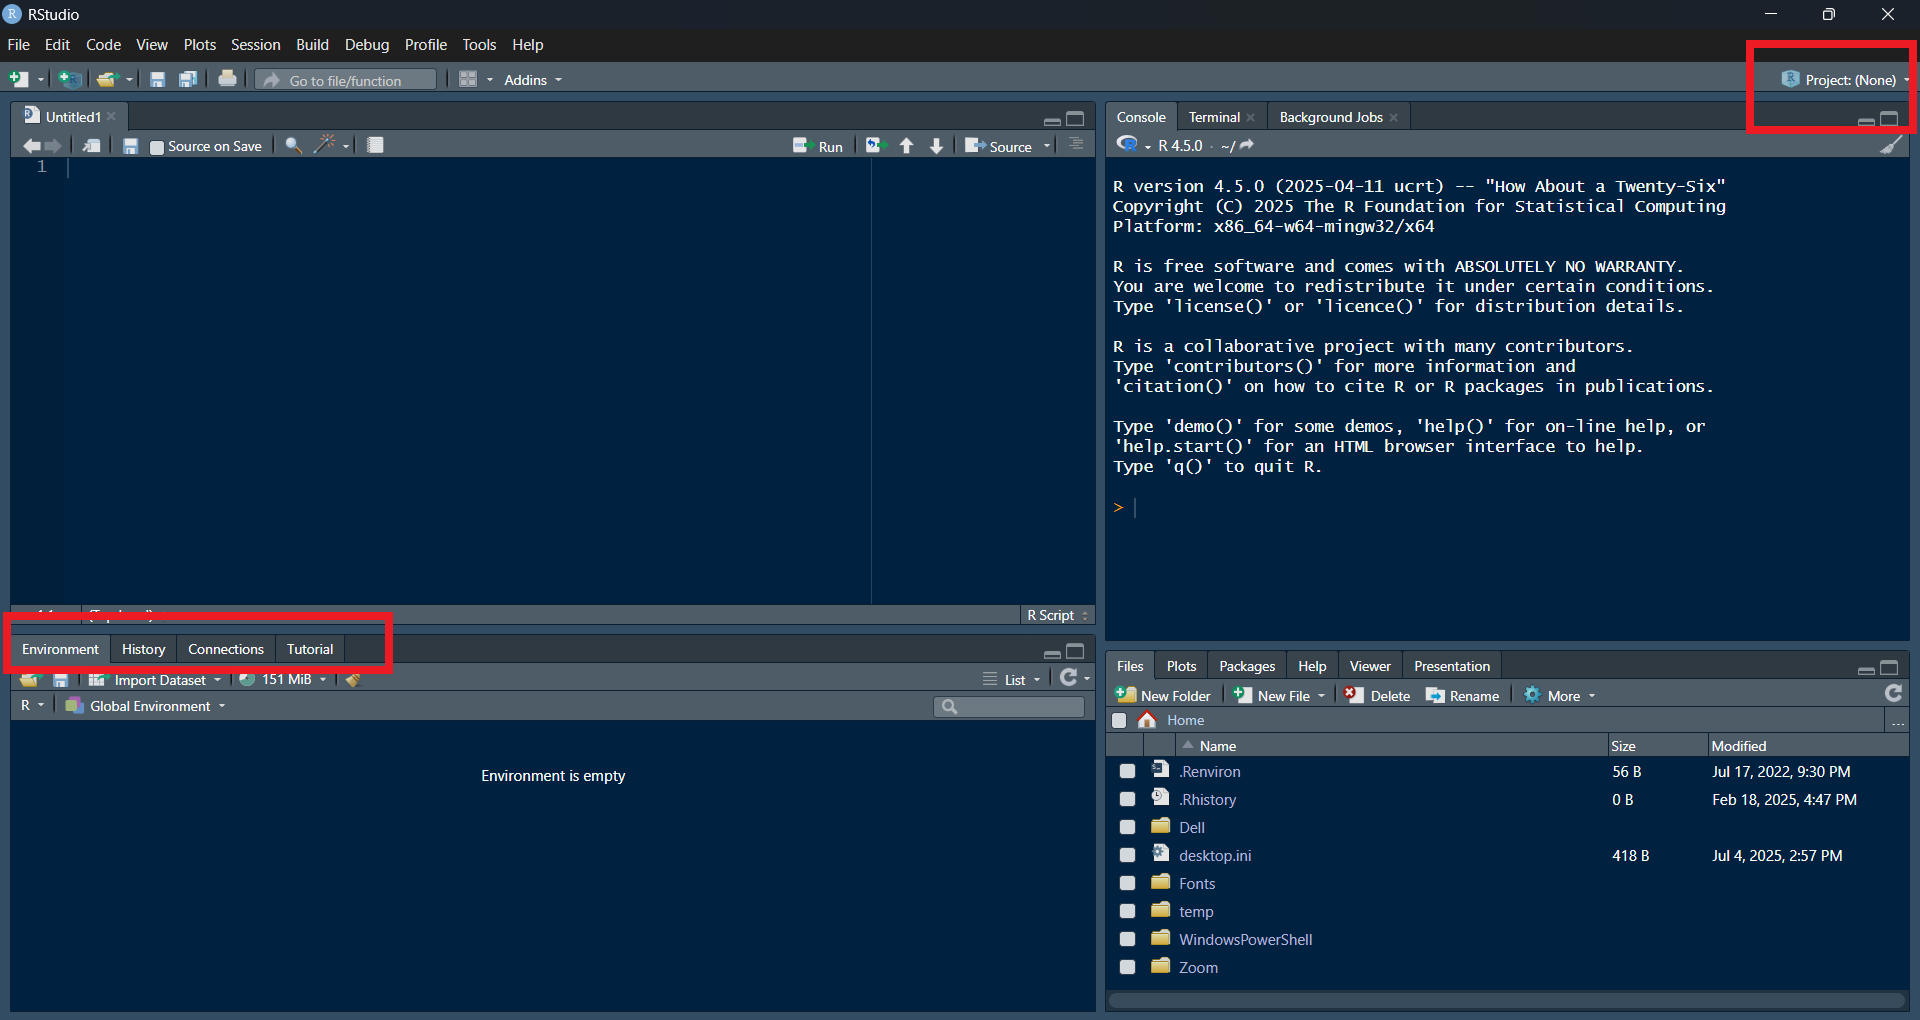Viewport: 1920px width, 1020px height.
Task: Click the Save all open documents icon
Action: pos(187,79)
